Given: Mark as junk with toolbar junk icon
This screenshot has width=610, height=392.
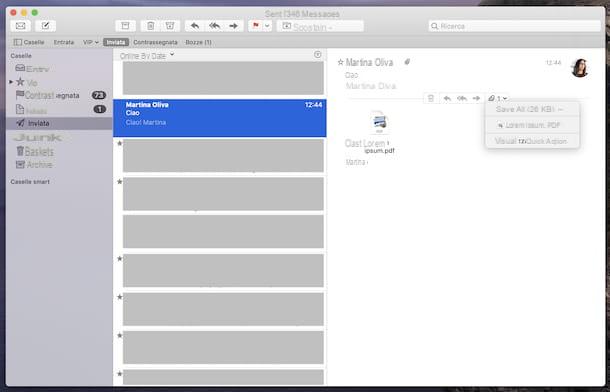Looking at the screenshot, I should (170, 26).
